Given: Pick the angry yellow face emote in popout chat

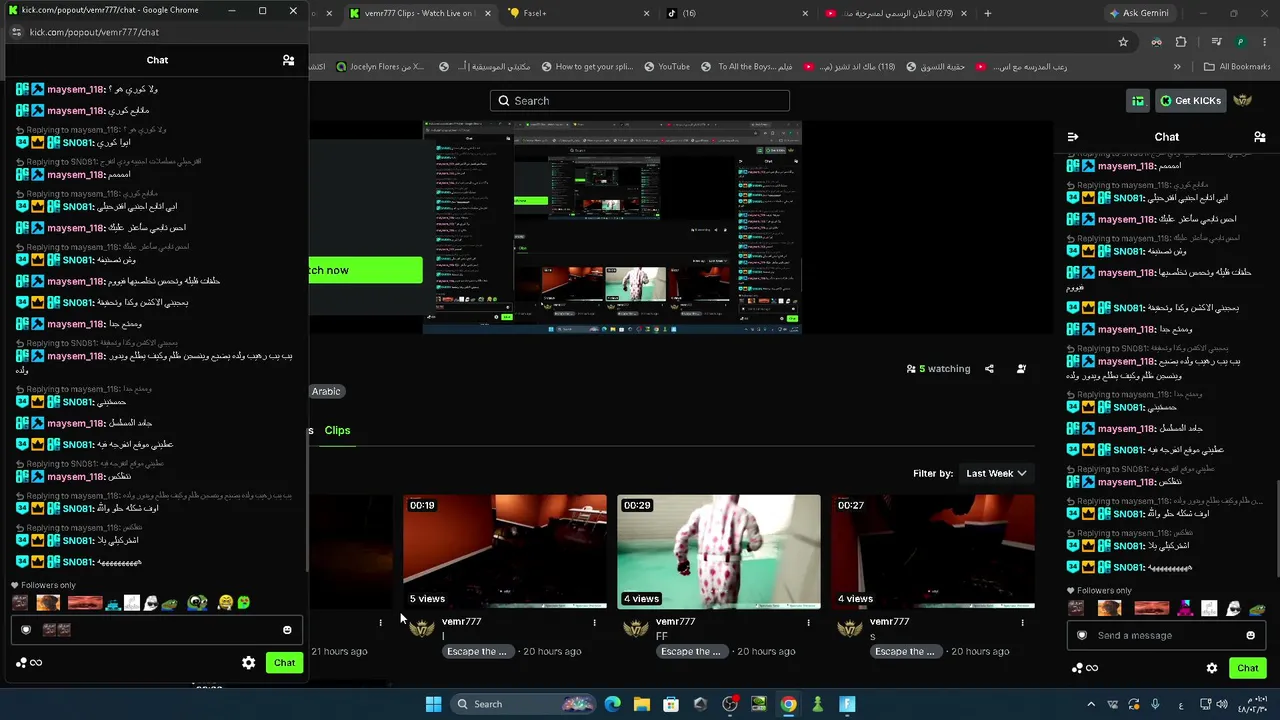Looking at the screenshot, I should click(x=226, y=603).
